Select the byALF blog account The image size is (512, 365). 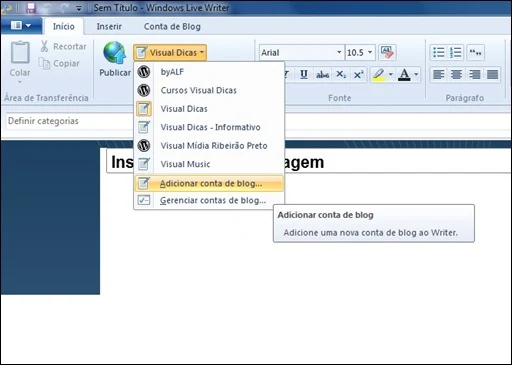click(x=209, y=72)
